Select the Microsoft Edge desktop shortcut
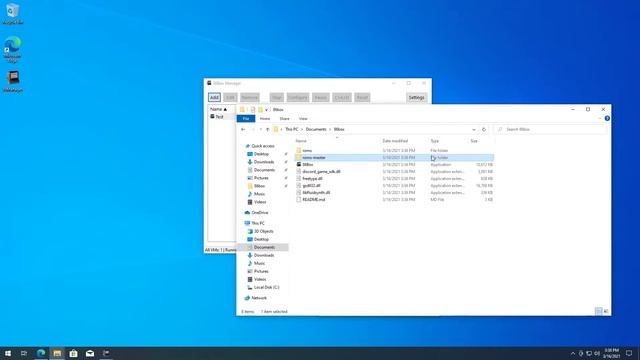 pyautogui.click(x=13, y=49)
